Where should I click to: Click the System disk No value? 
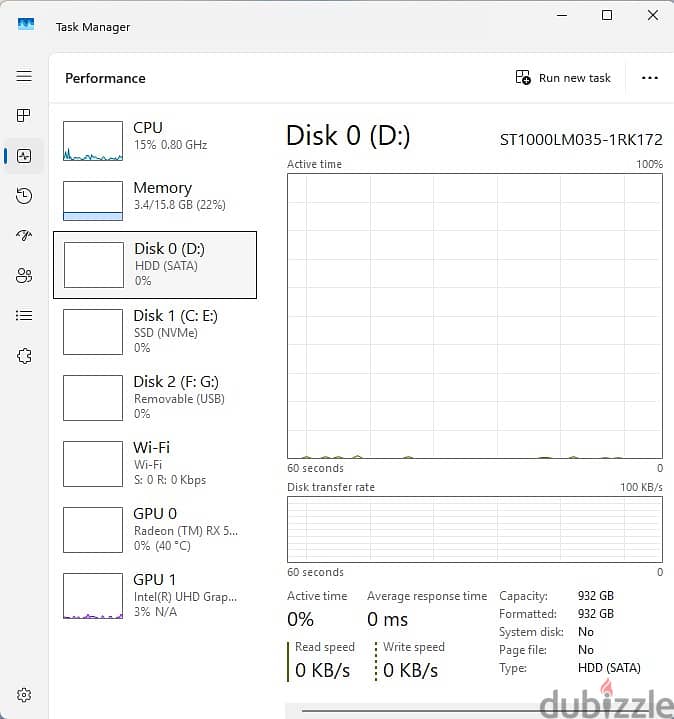586,631
